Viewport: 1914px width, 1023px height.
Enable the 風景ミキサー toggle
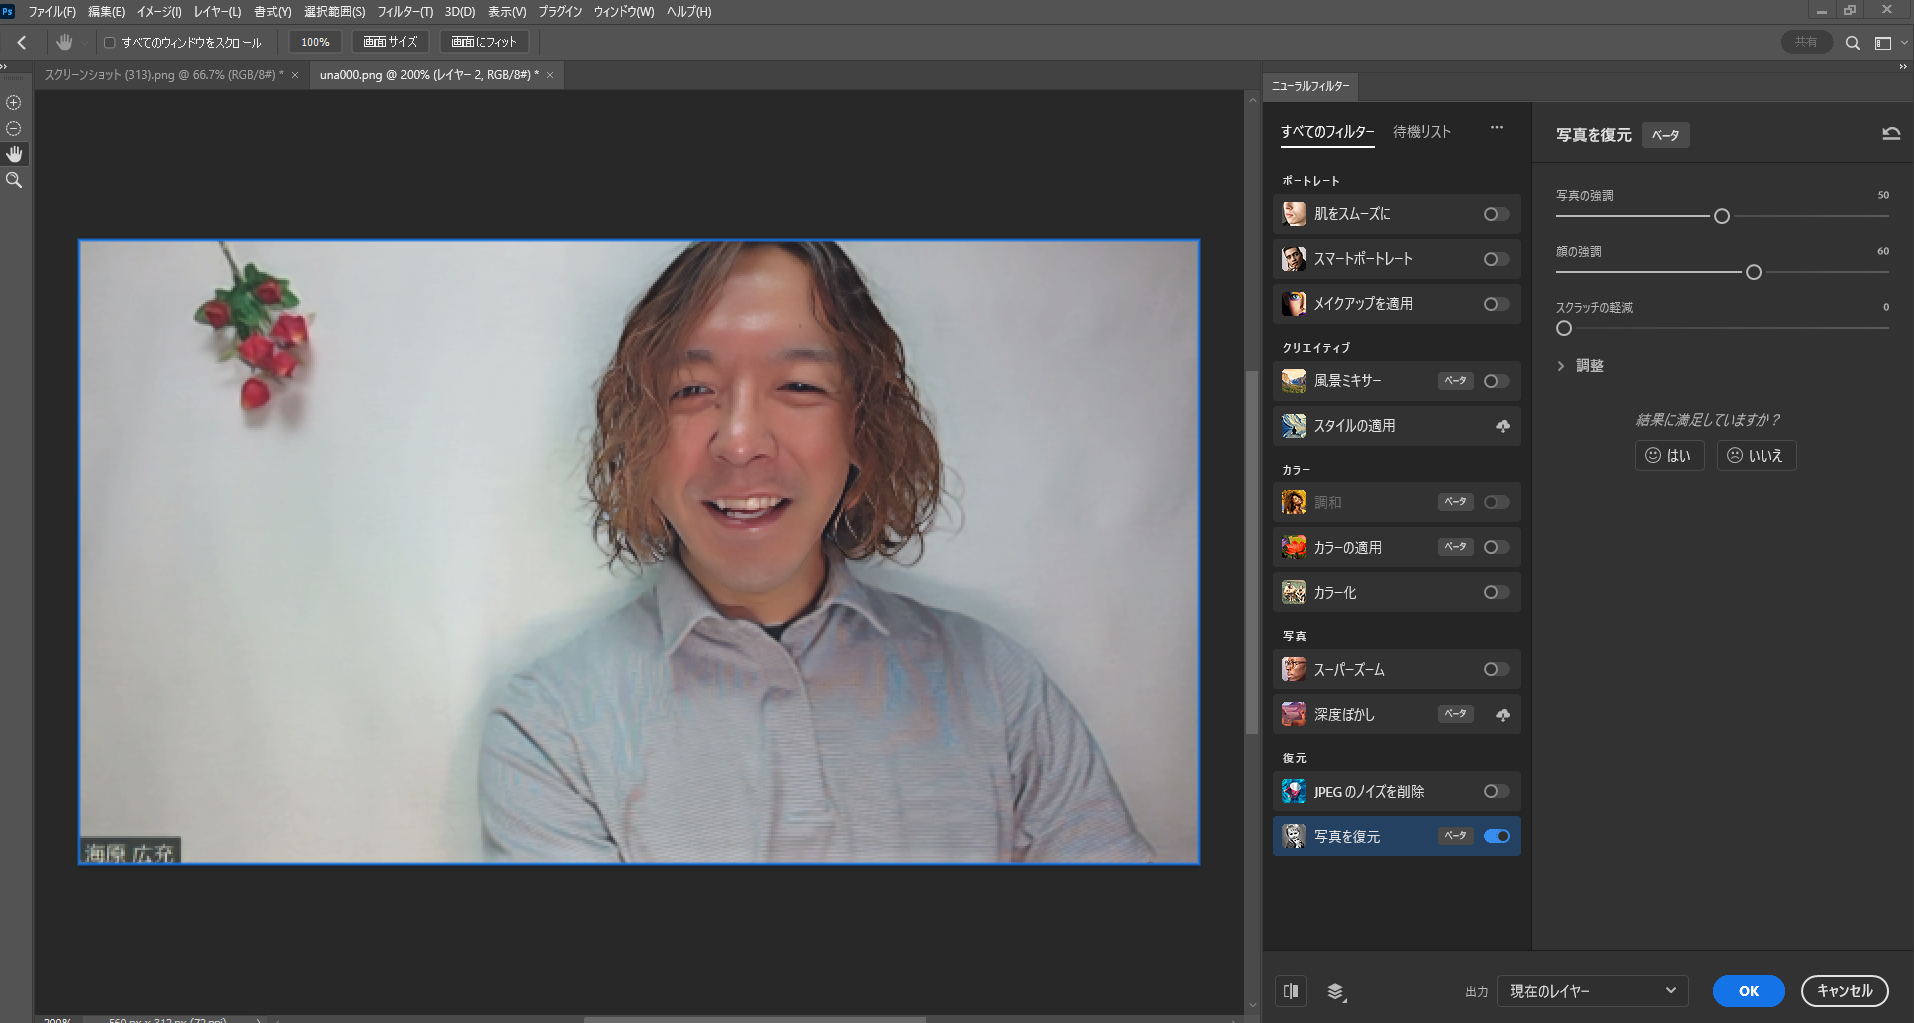click(1496, 381)
